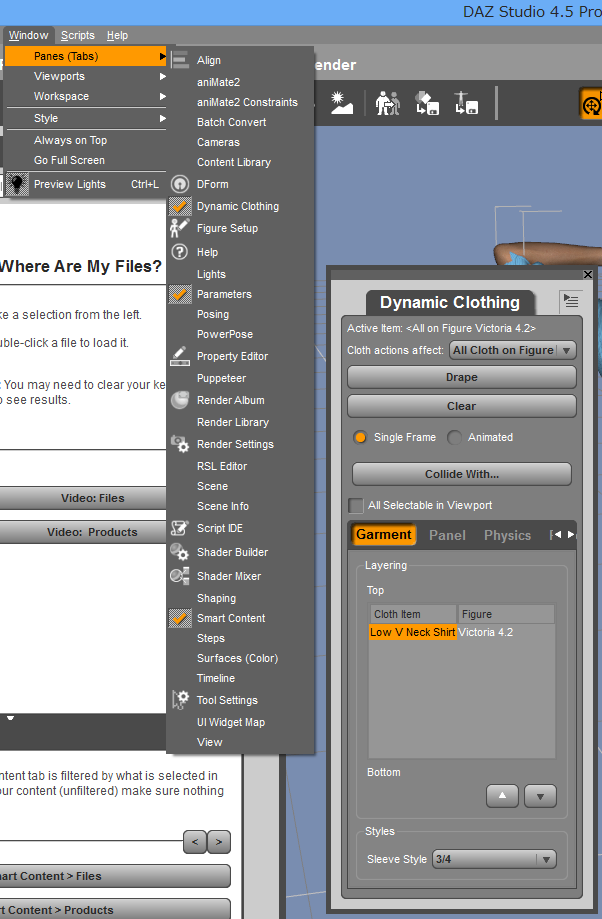602x919 pixels.
Task: Click the Preview Lights bulb icon
Action: click(x=18, y=184)
